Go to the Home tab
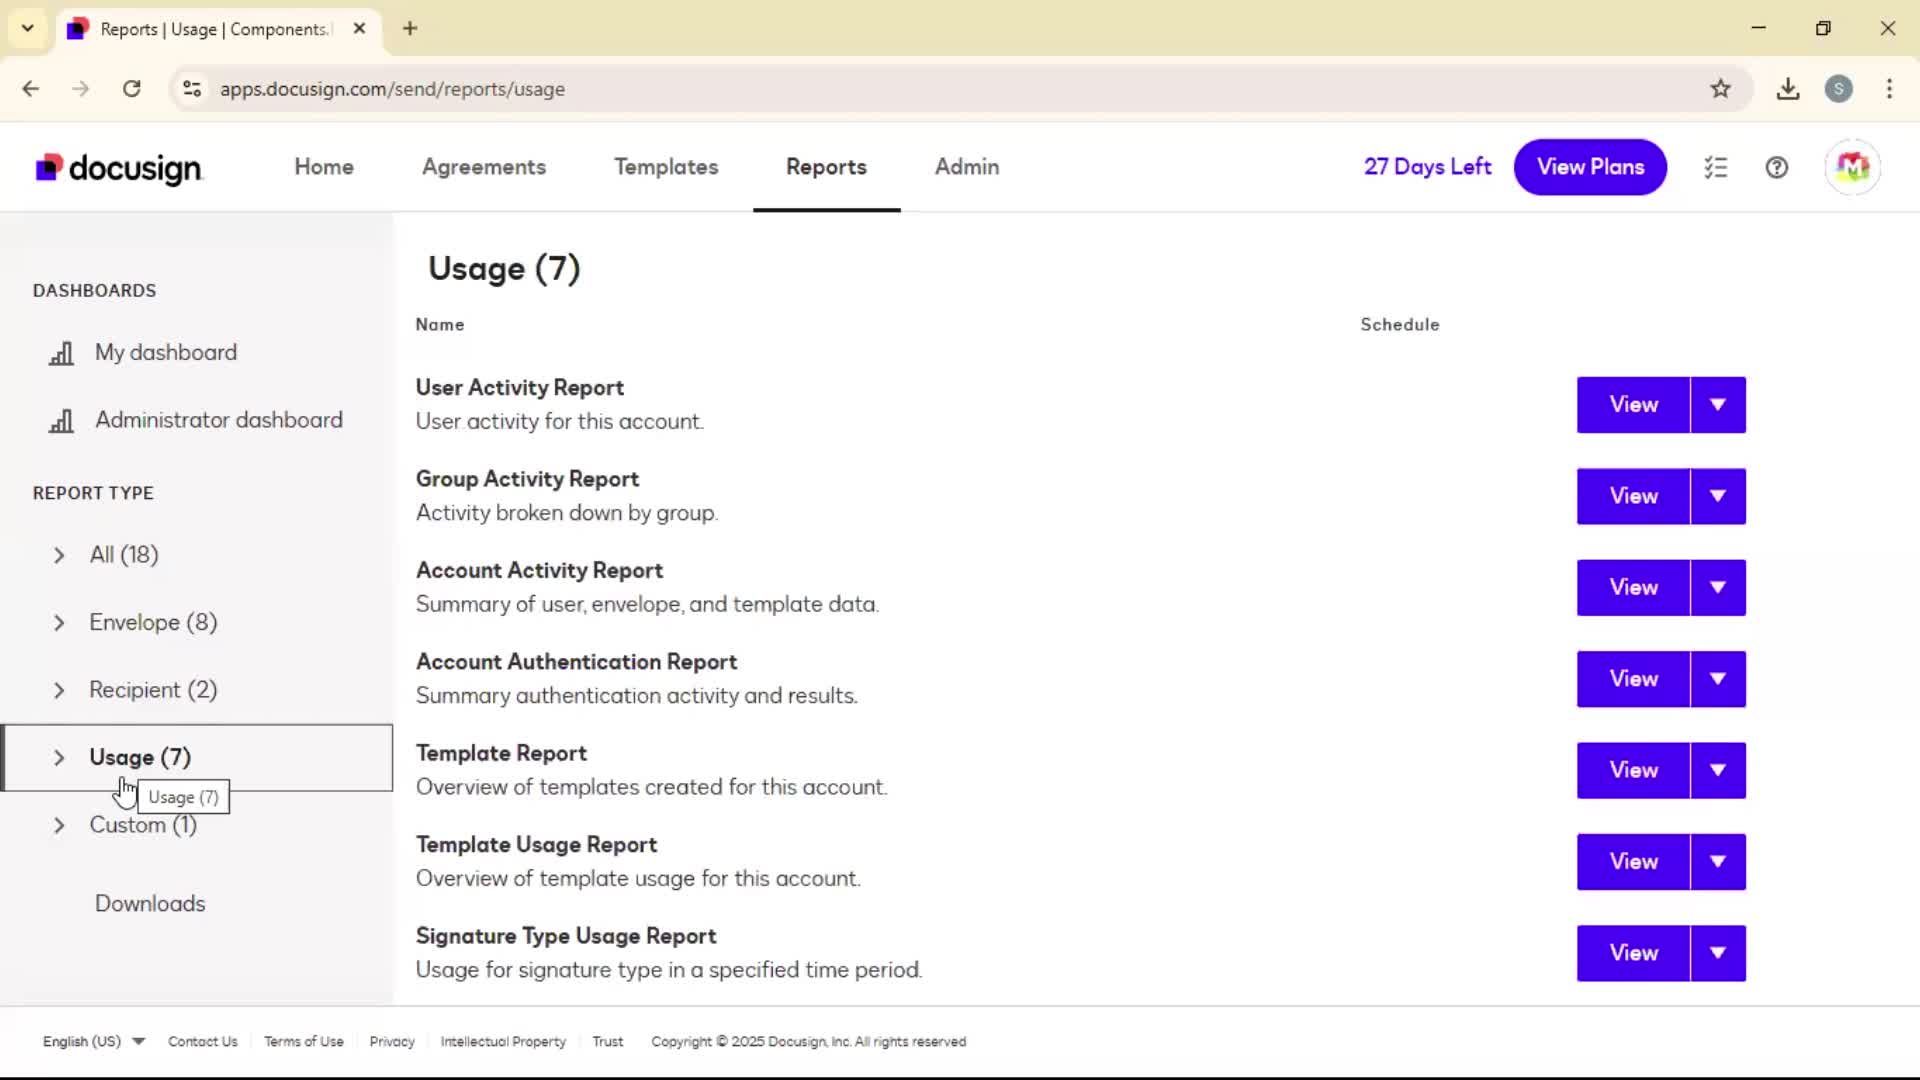The height and width of the screenshot is (1080, 1920). pyautogui.click(x=324, y=167)
